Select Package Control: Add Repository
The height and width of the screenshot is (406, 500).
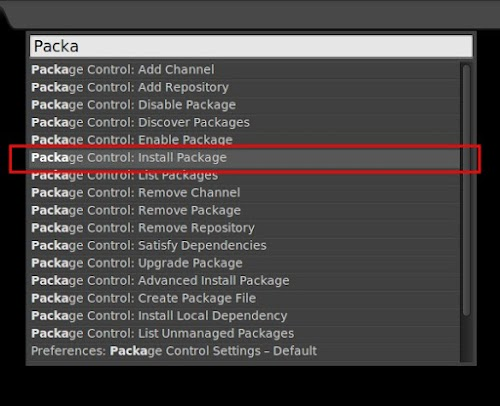(244, 87)
